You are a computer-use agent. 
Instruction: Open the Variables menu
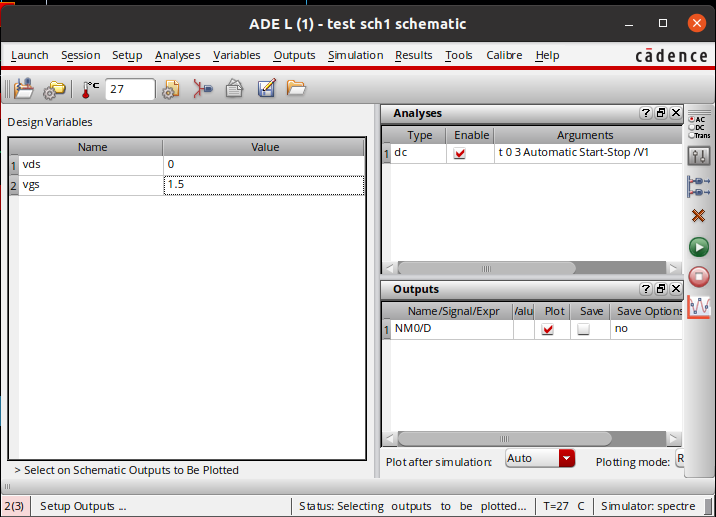pyautogui.click(x=237, y=55)
